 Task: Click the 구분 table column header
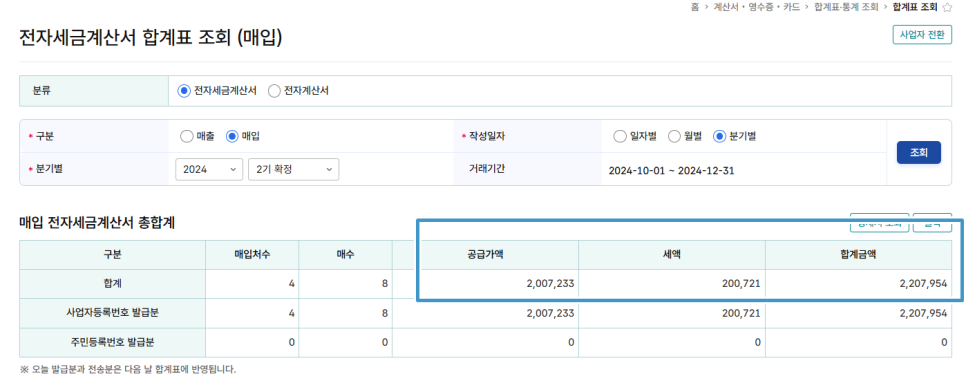coord(112,255)
